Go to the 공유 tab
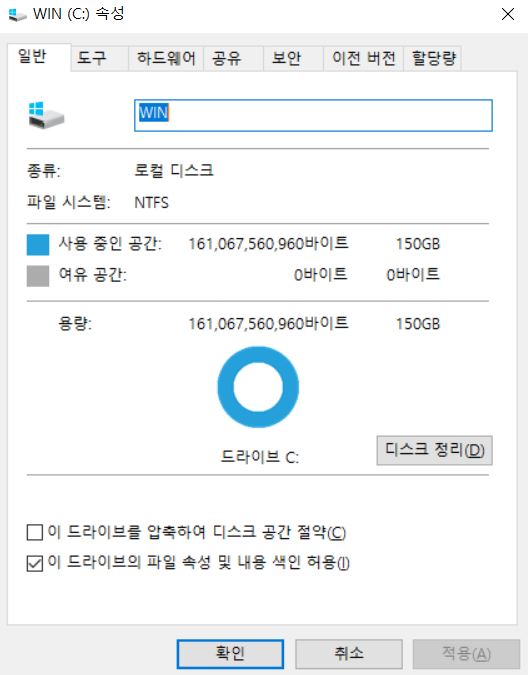The width and height of the screenshot is (528, 675). coord(233,58)
